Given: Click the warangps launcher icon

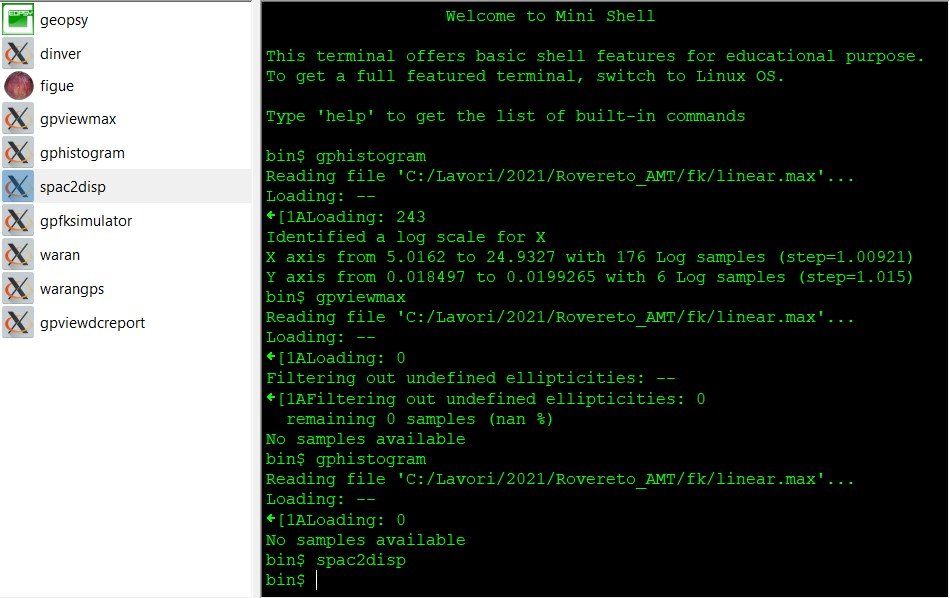Looking at the screenshot, I should click(18, 289).
